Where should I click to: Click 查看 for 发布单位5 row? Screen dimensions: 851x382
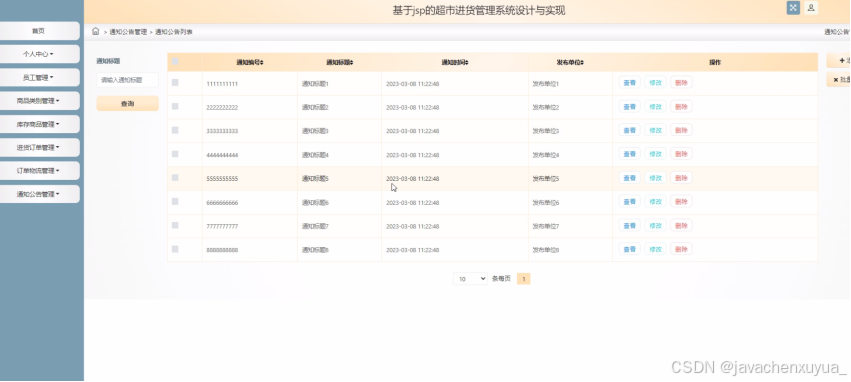click(630, 178)
